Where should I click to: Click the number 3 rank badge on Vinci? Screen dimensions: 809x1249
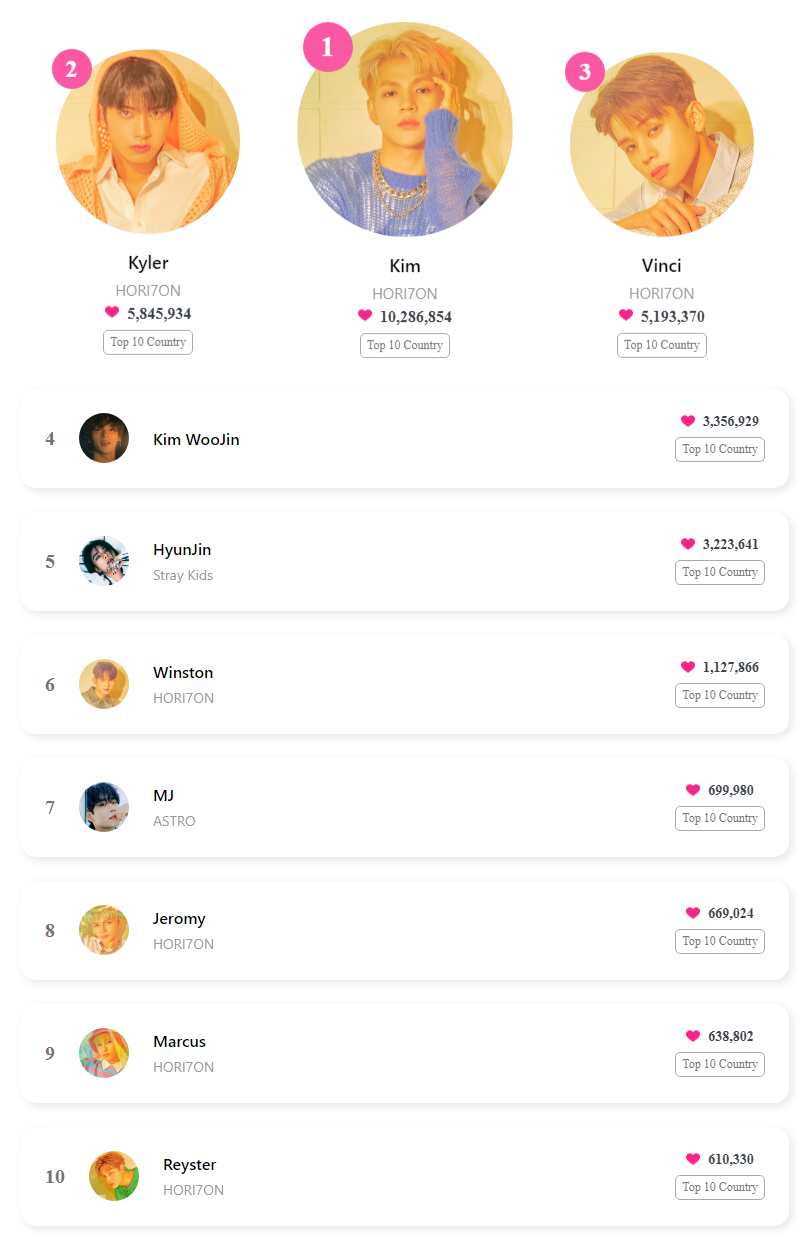click(585, 72)
